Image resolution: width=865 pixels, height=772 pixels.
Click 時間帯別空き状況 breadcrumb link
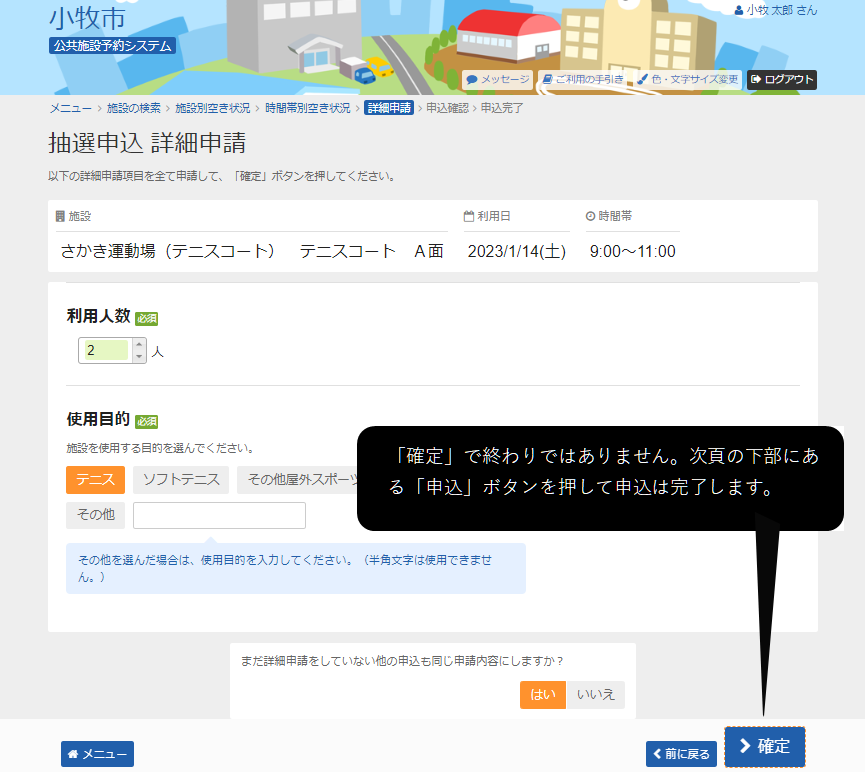307,107
